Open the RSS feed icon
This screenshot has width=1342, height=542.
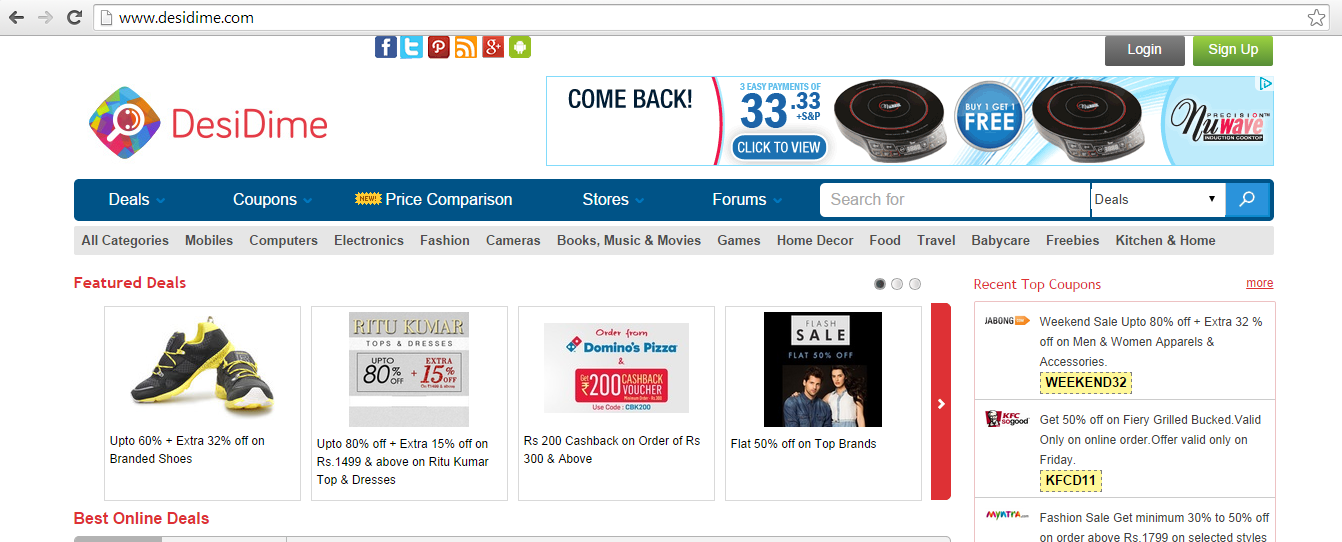pos(466,47)
